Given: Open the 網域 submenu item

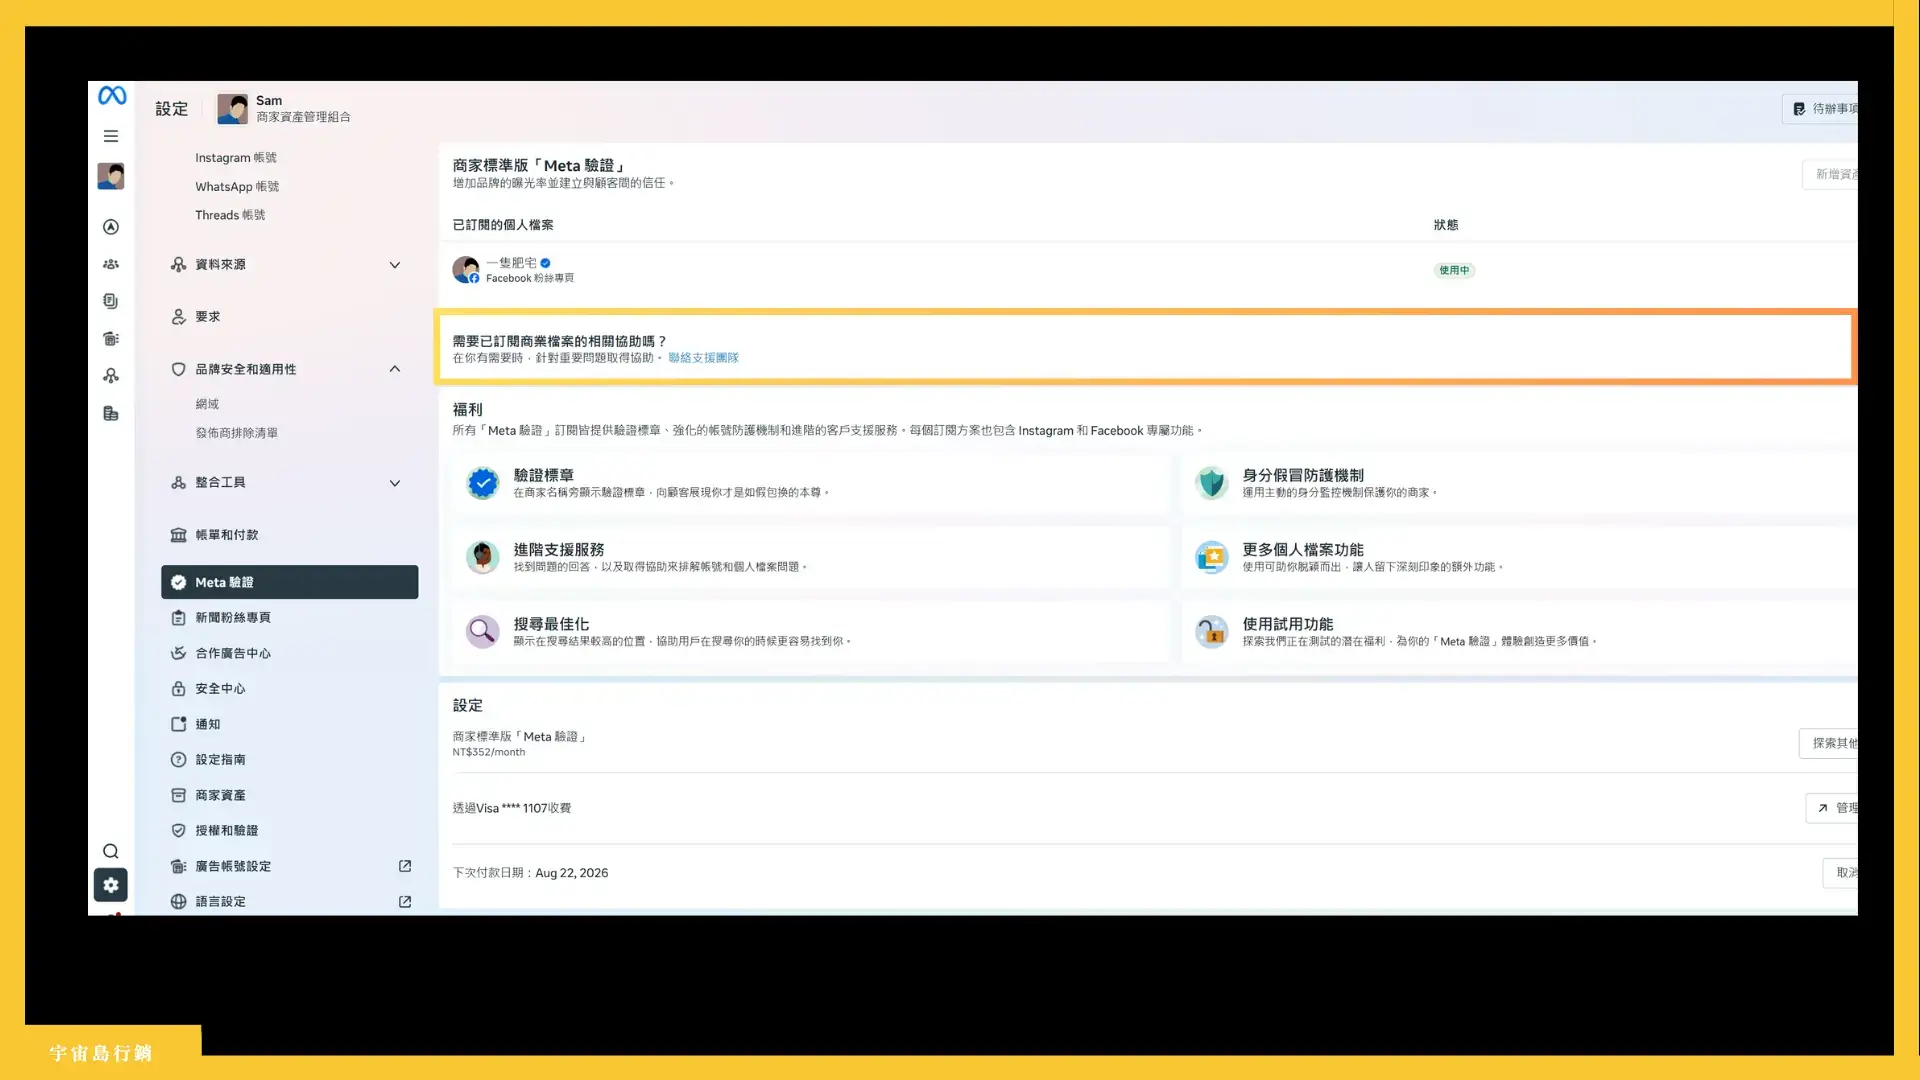Looking at the screenshot, I should (x=207, y=404).
